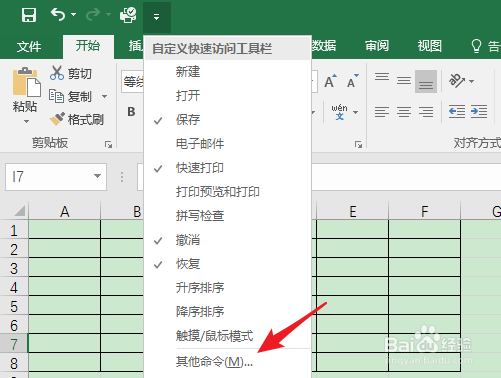501x378 pixels.
Task: Increase font size with larger A icon
Action: tap(330, 81)
